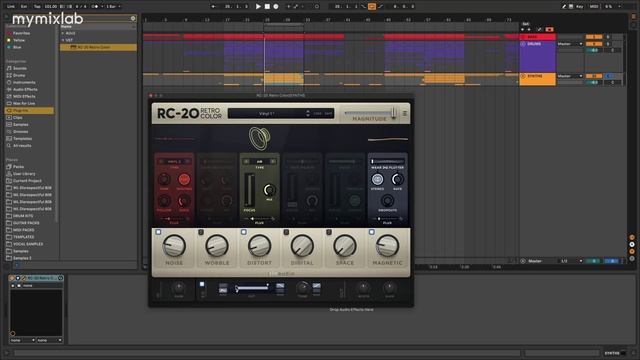Click the large Space knob
Viewport: 640px width, 360px height.
(345, 246)
